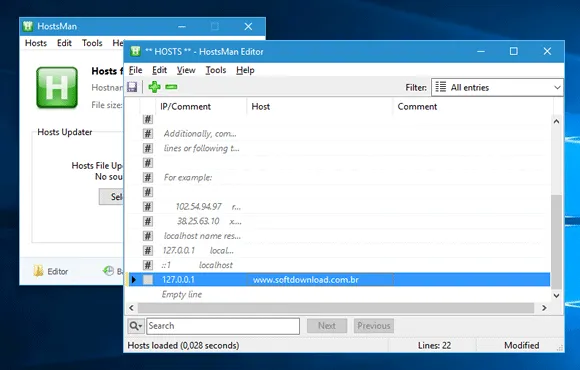580x370 pixels.
Task: Remove entry with the green minus icon
Action: pos(171,87)
